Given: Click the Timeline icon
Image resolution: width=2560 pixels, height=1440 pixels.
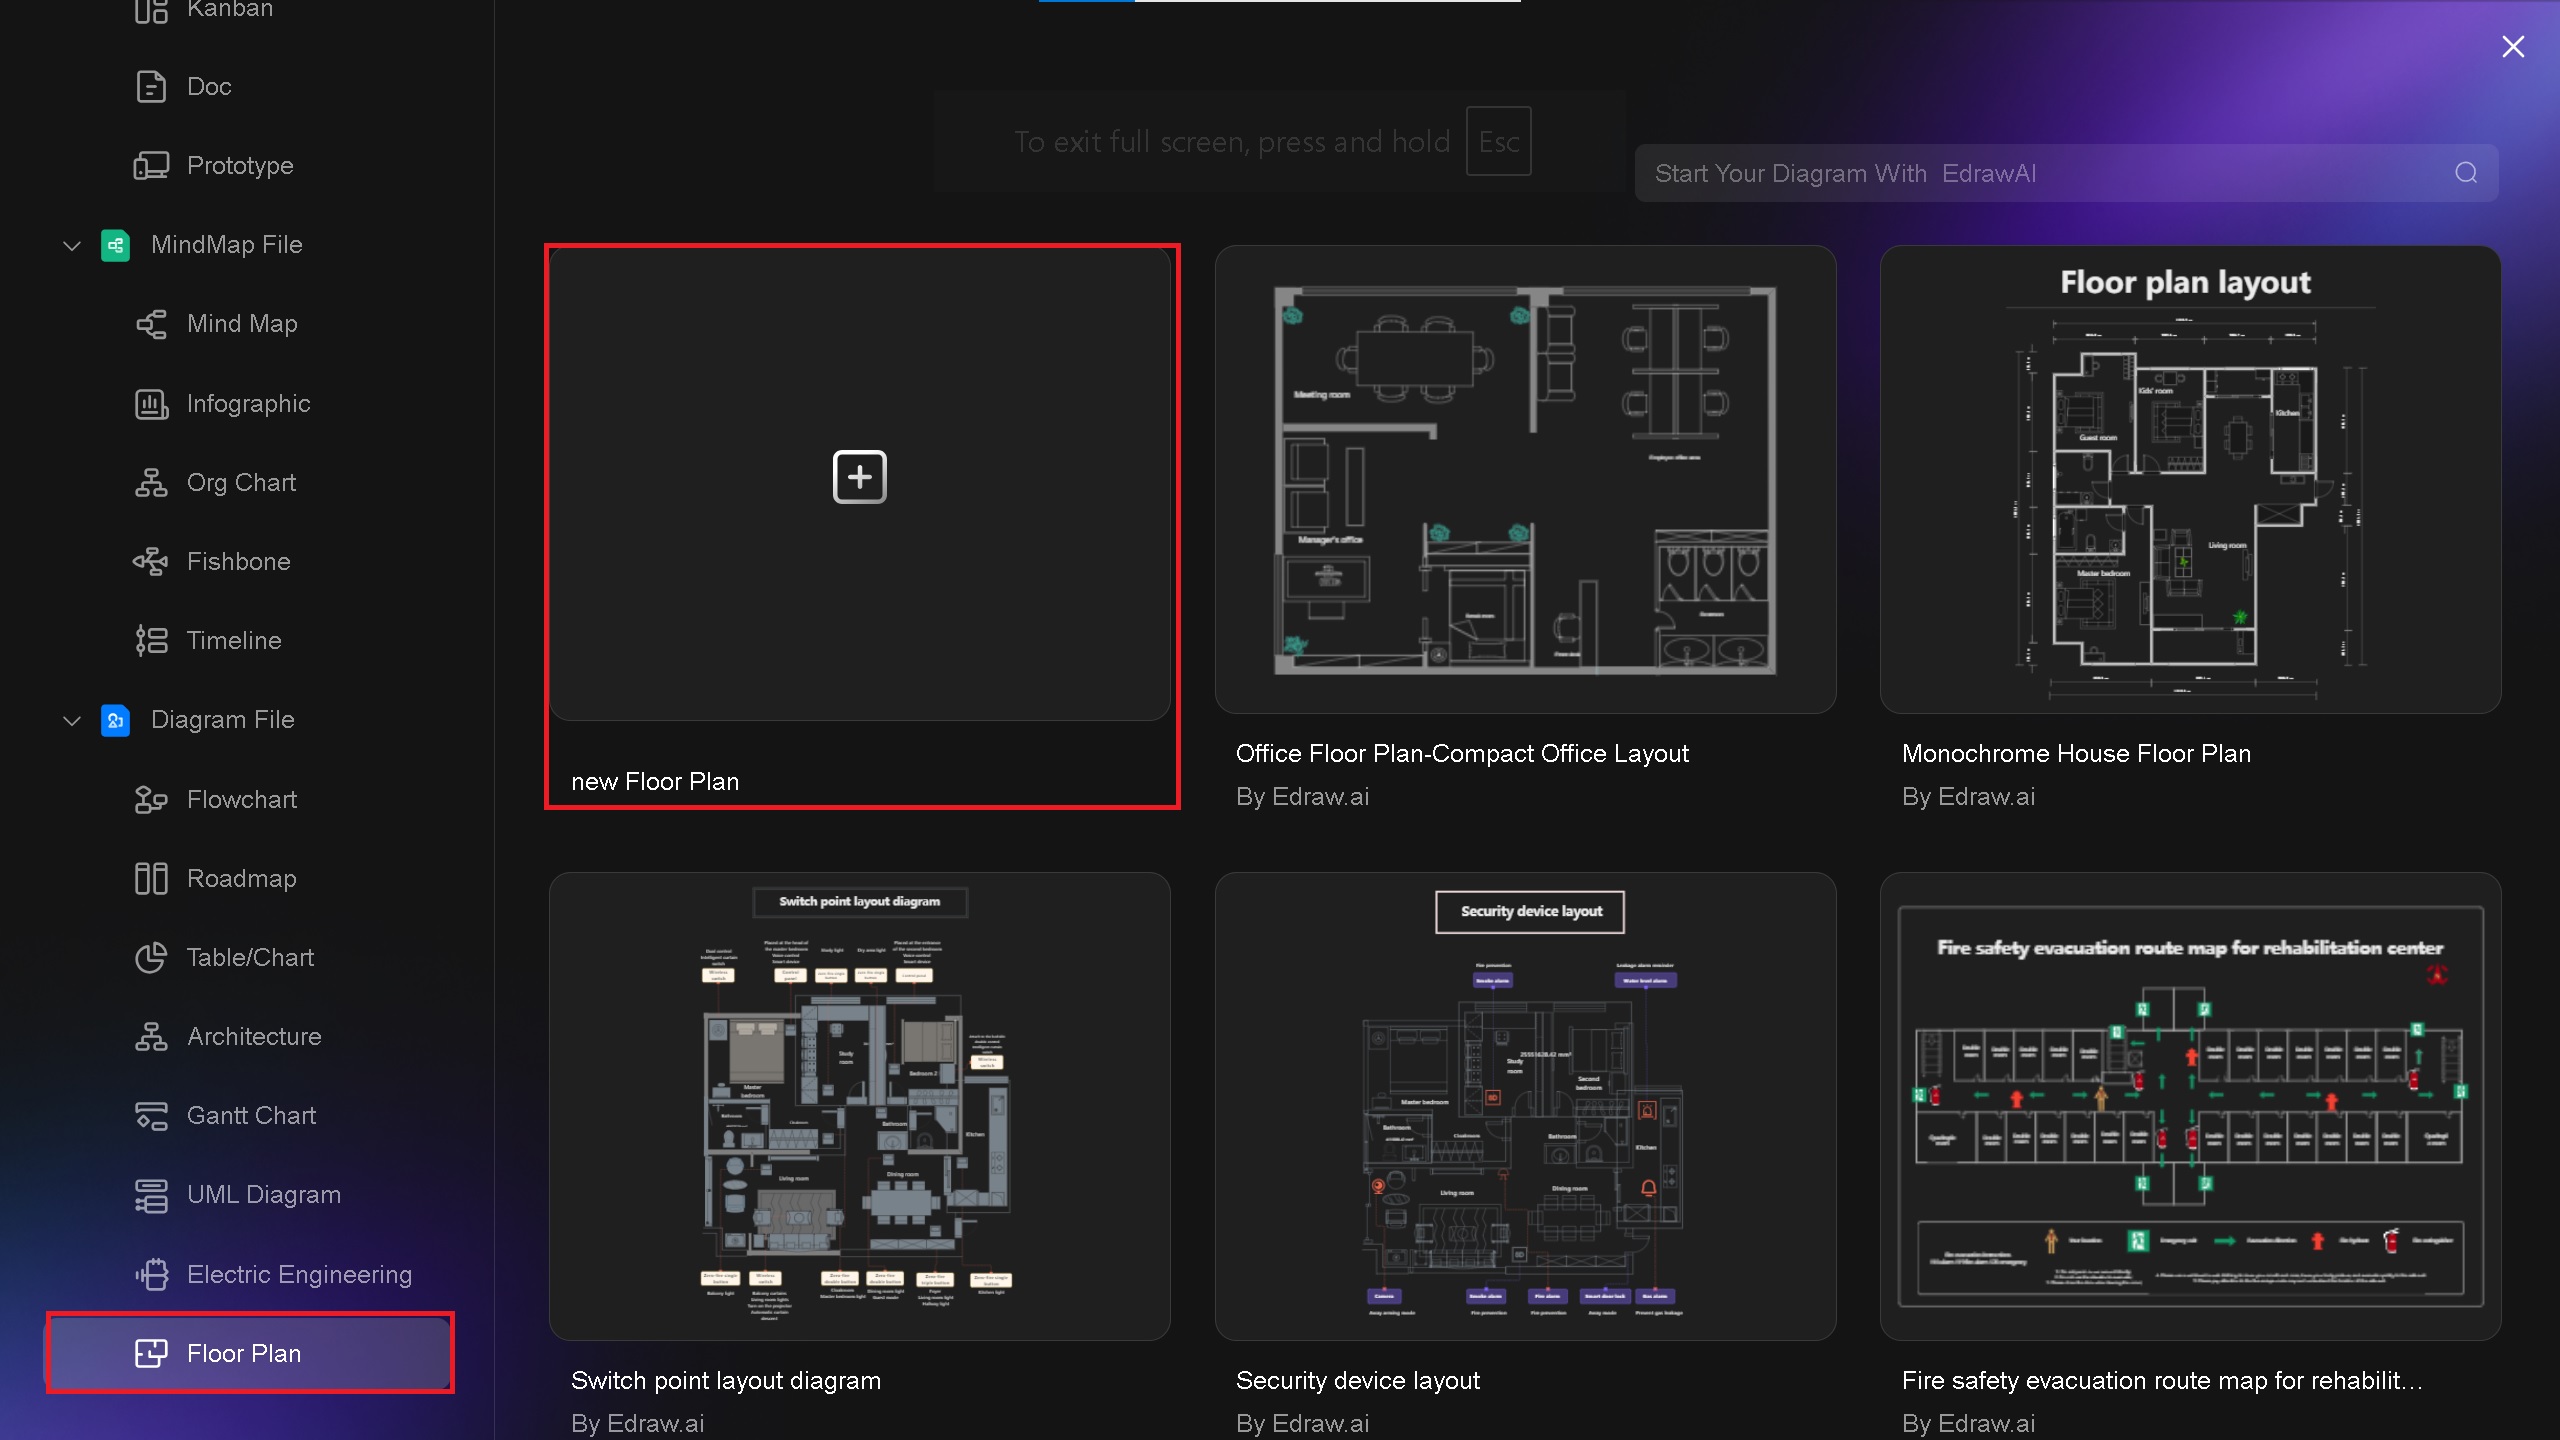Looking at the screenshot, I should pos(151,641).
